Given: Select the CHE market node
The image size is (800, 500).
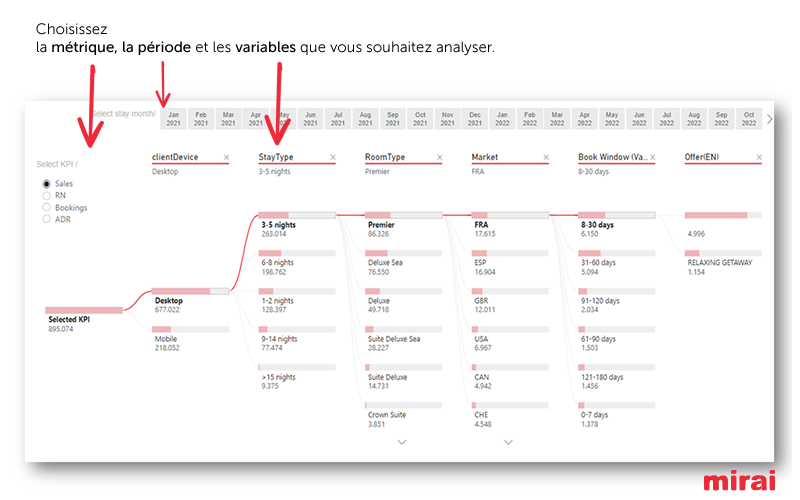Looking at the screenshot, I should point(510,405).
